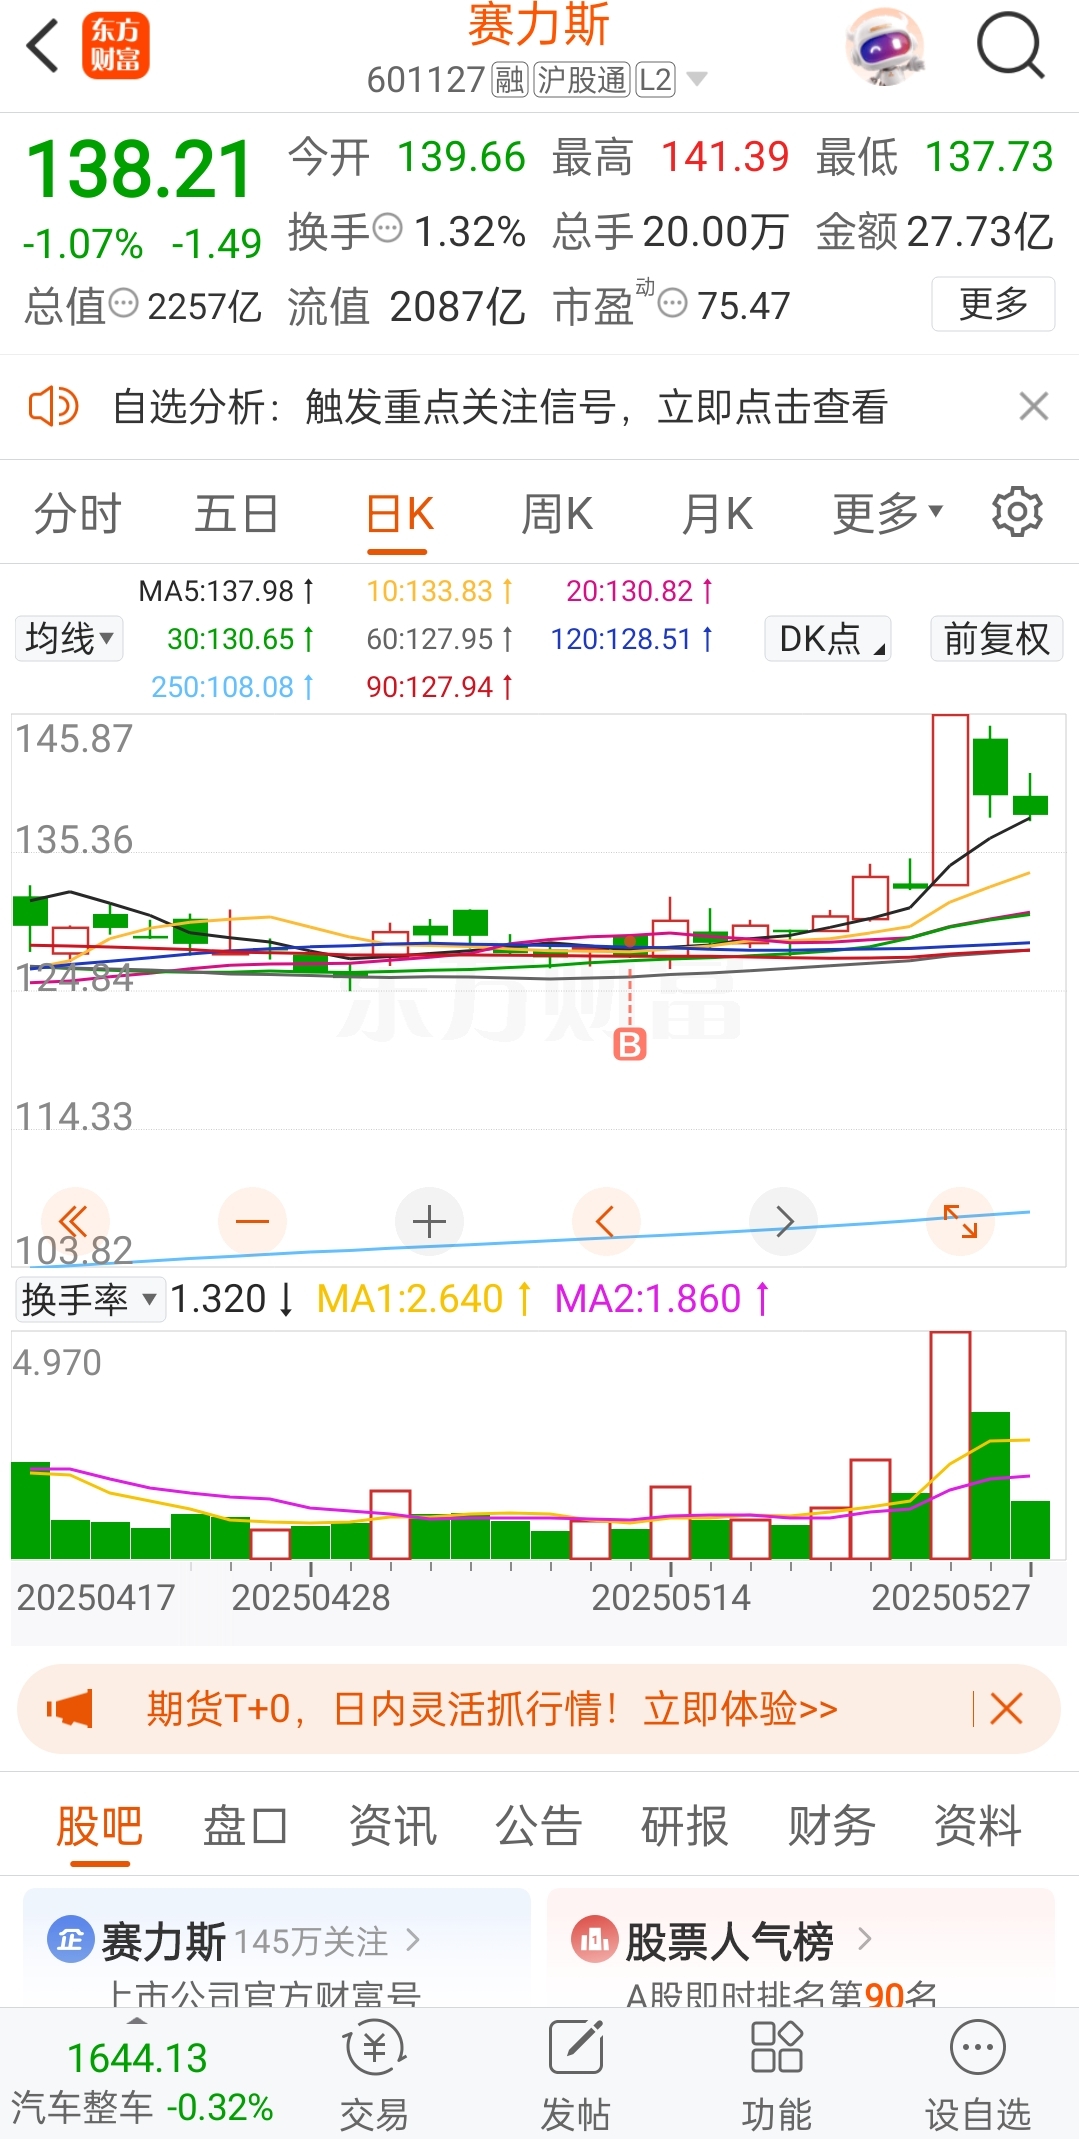
Task: Tap 发帖 post icon
Action: pyautogui.click(x=576, y=2075)
